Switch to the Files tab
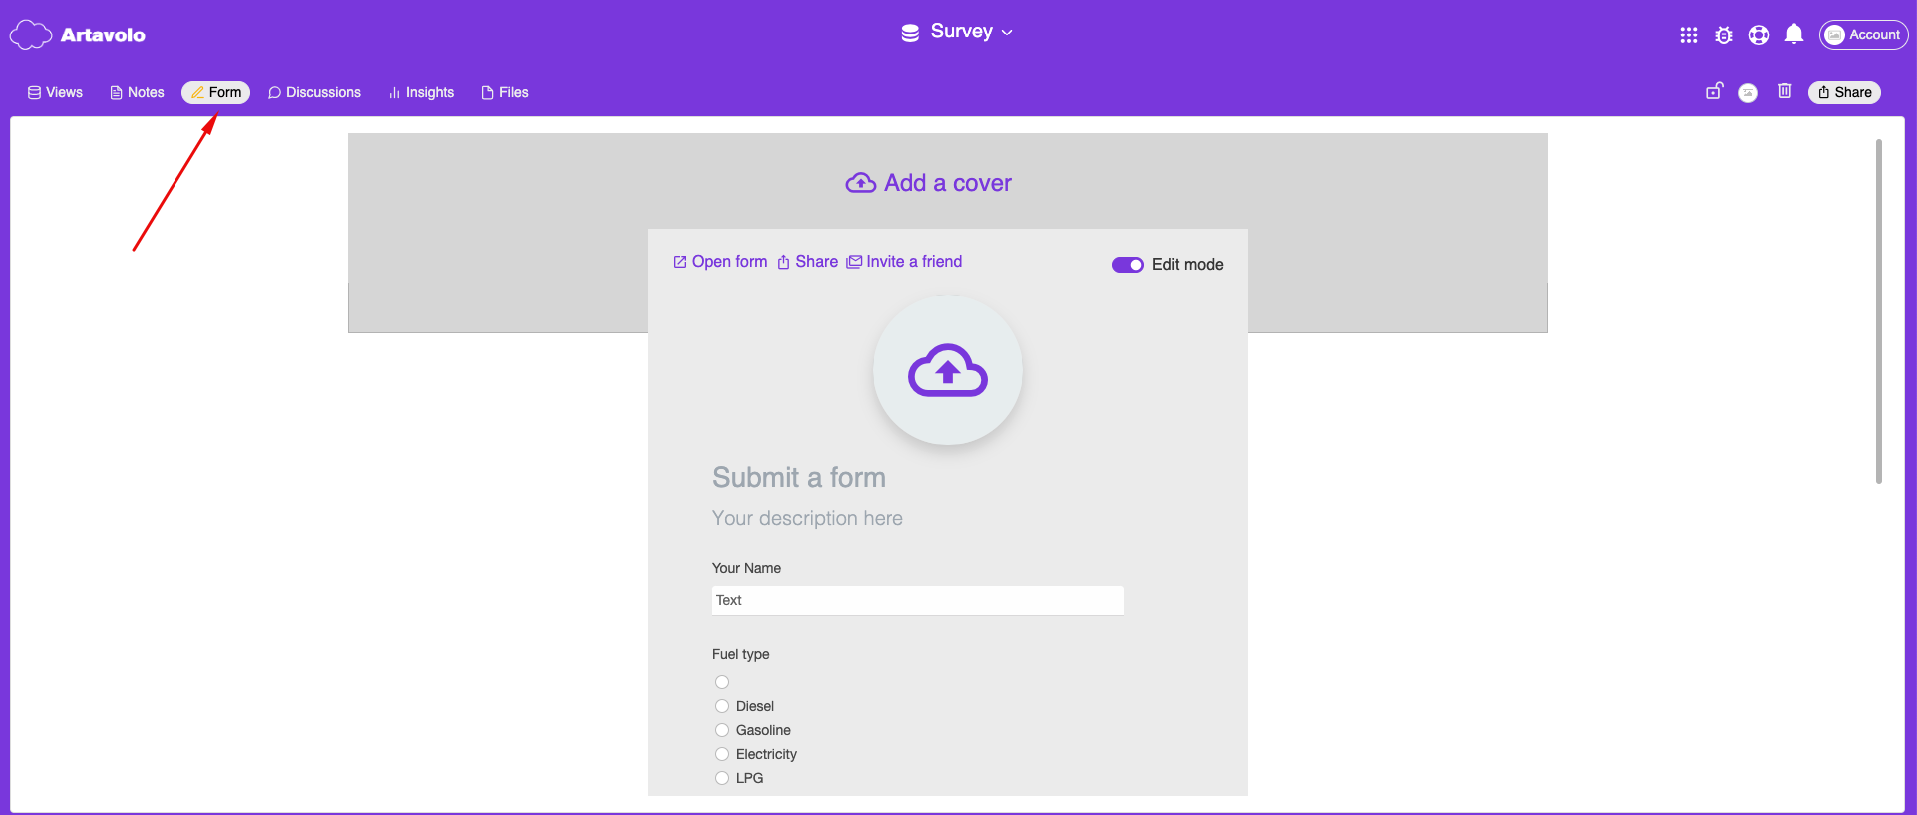1917x815 pixels. click(x=504, y=92)
